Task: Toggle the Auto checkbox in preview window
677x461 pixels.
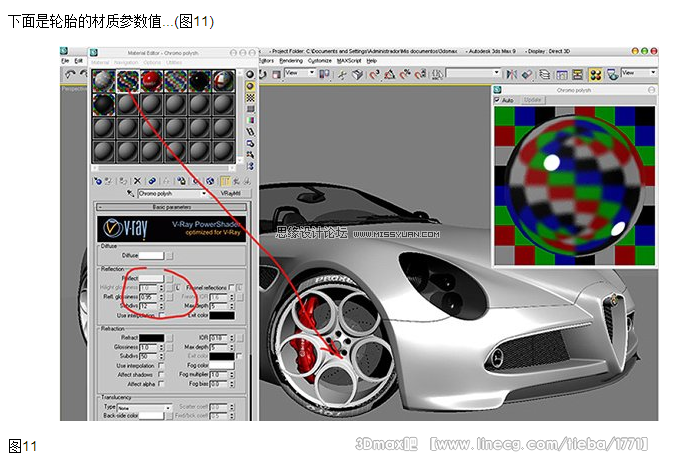Action: [x=497, y=100]
